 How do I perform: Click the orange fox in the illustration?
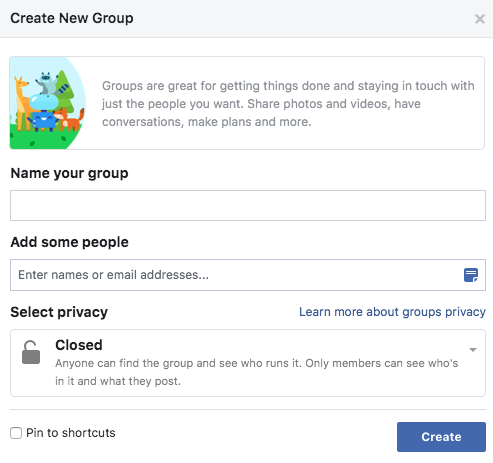[x=70, y=119]
